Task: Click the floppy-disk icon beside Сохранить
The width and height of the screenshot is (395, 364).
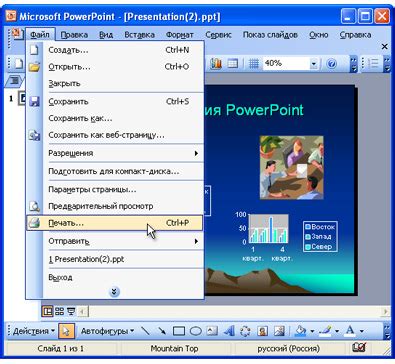Action: [34, 101]
